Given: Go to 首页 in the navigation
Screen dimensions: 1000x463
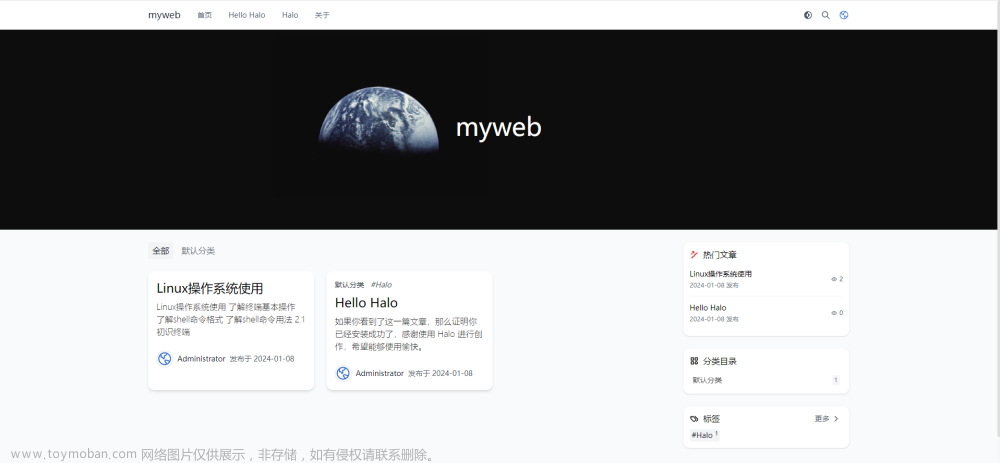Looking at the screenshot, I should 205,15.
